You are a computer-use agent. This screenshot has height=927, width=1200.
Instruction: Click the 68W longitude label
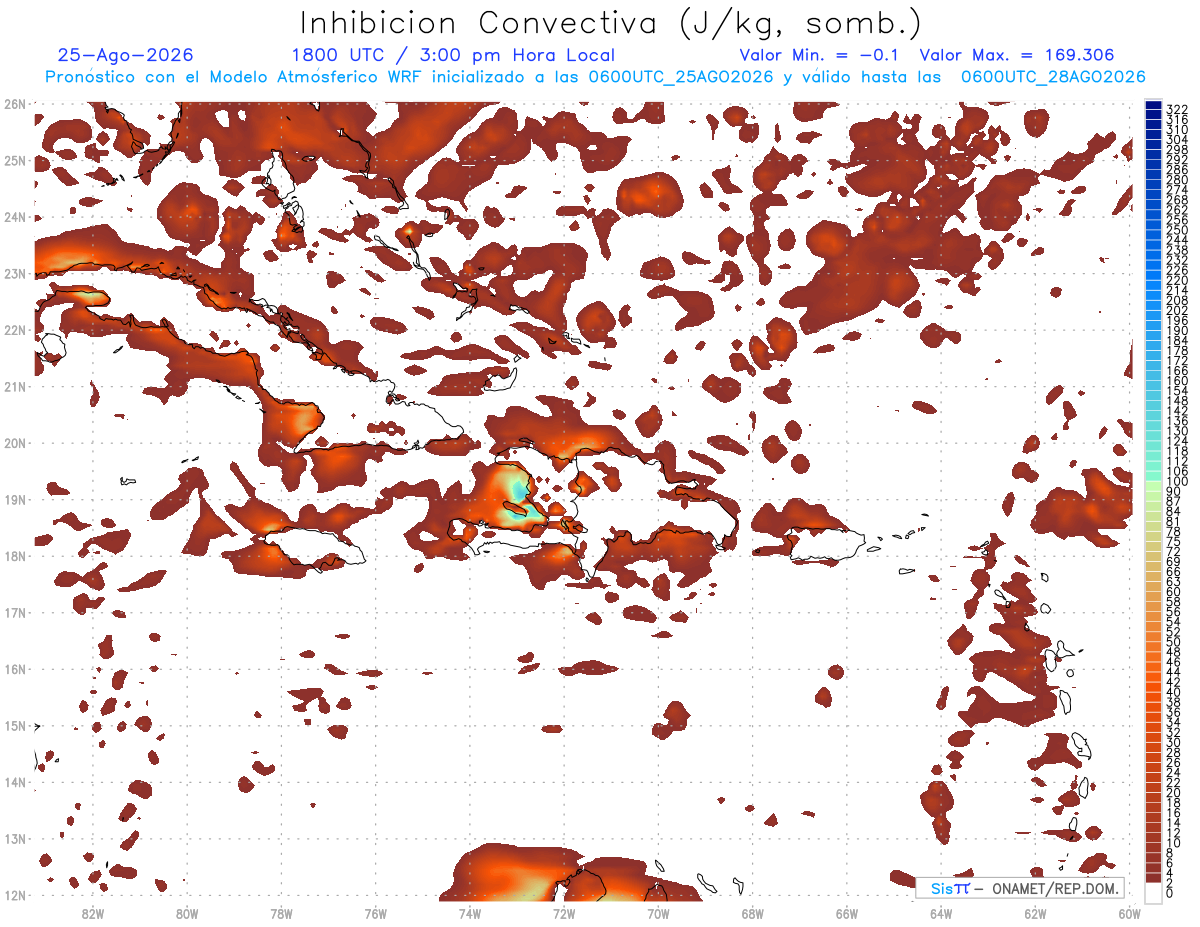(x=753, y=913)
